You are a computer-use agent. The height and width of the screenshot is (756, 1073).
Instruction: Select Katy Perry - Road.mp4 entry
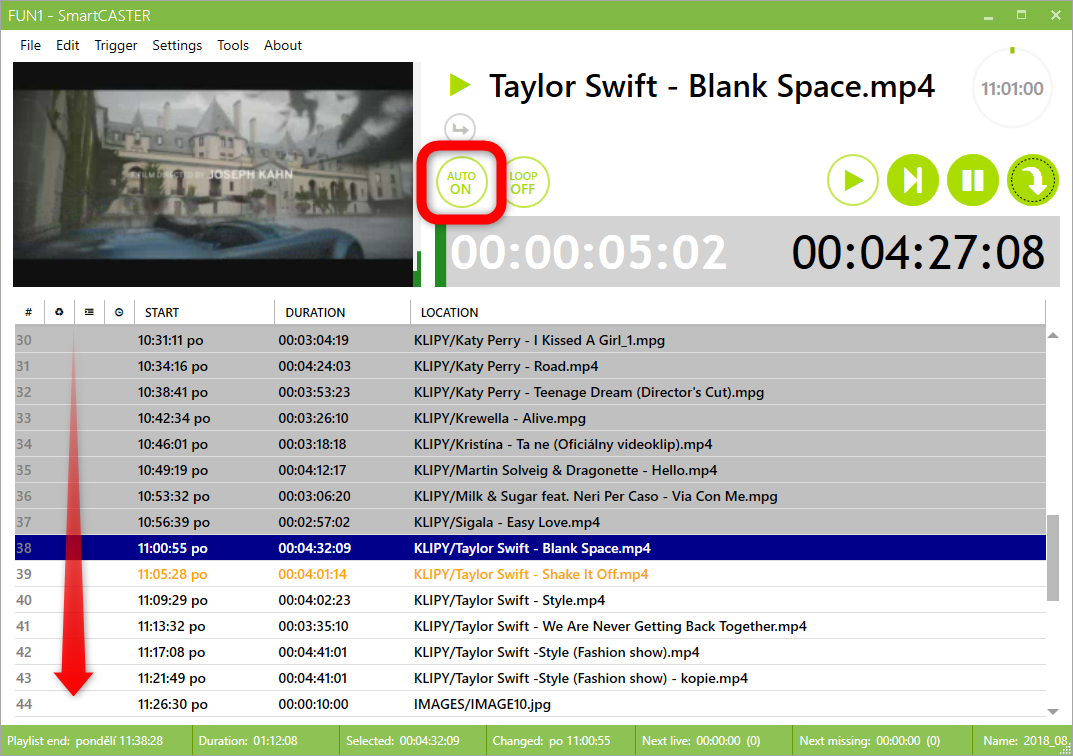(x=530, y=366)
